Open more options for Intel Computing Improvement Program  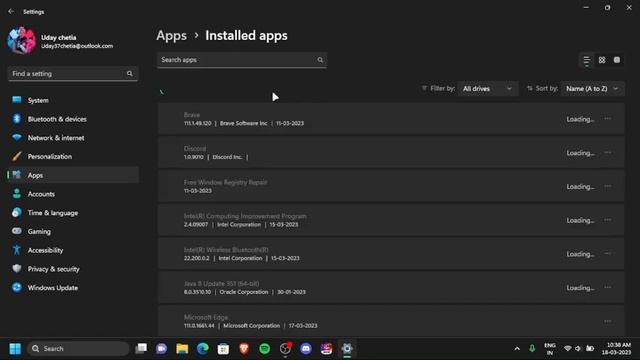[608, 220]
